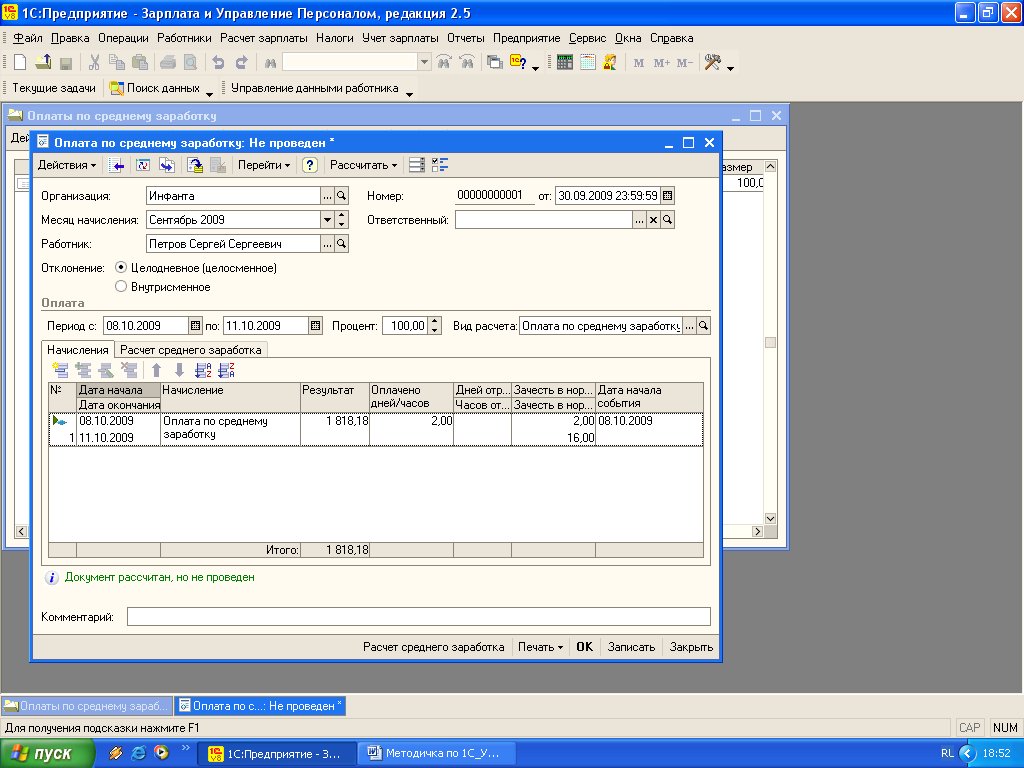
Task: Select the 'Целодневное (целосменное)' radio button
Action: [121, 268]
